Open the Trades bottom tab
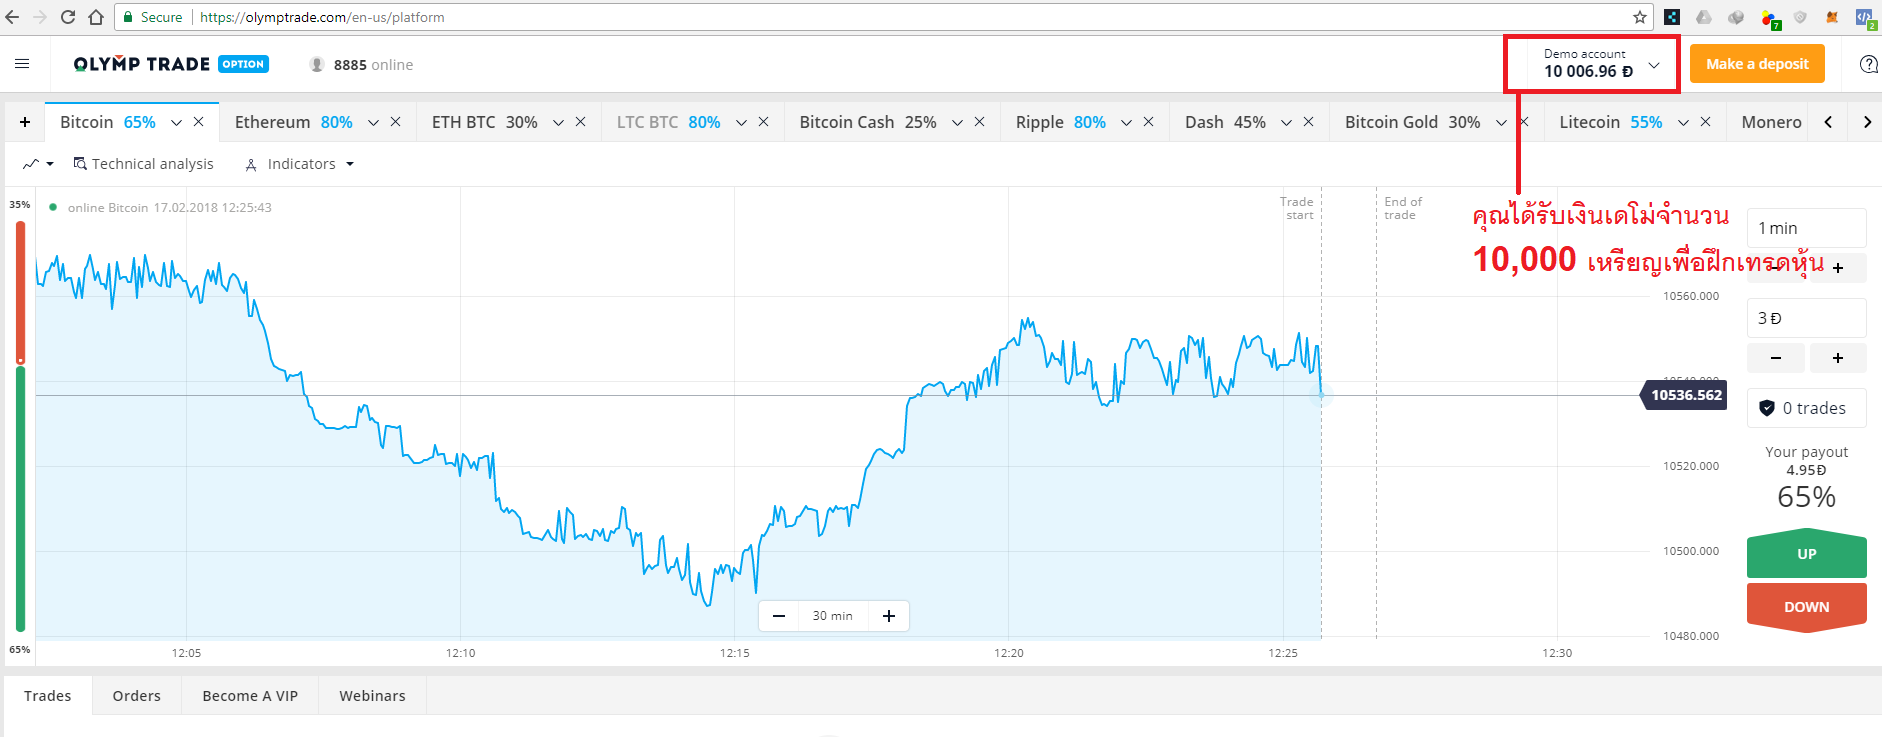 [48, 696]
